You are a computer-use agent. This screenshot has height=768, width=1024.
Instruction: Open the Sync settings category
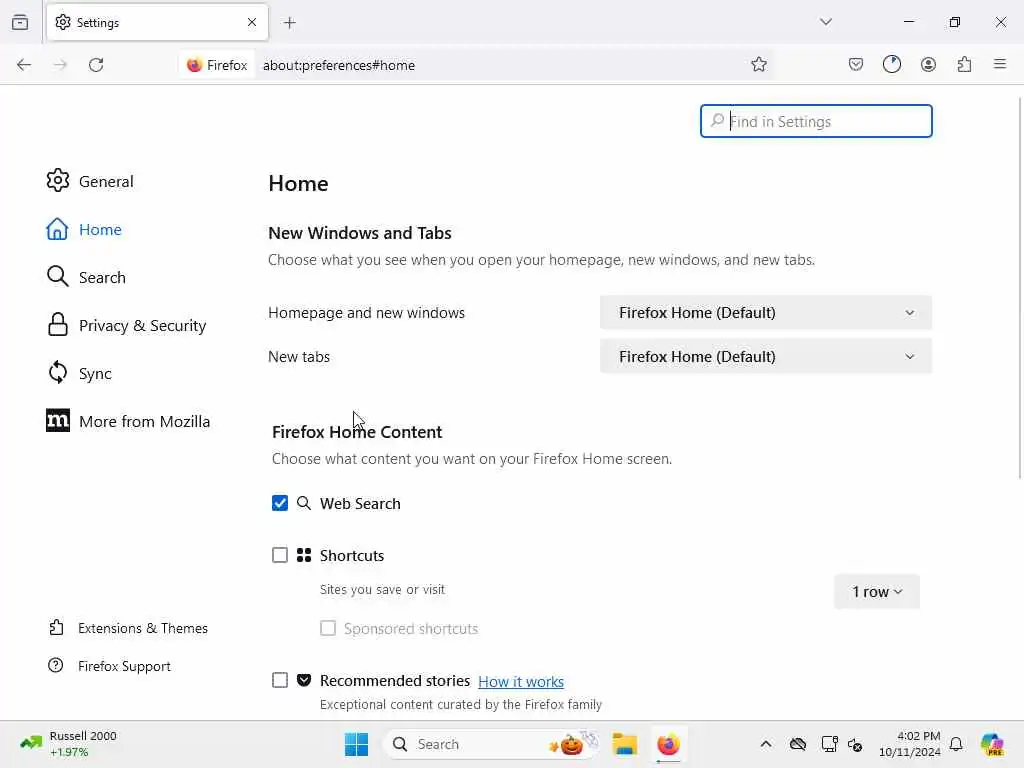click(x=79, y=373)
